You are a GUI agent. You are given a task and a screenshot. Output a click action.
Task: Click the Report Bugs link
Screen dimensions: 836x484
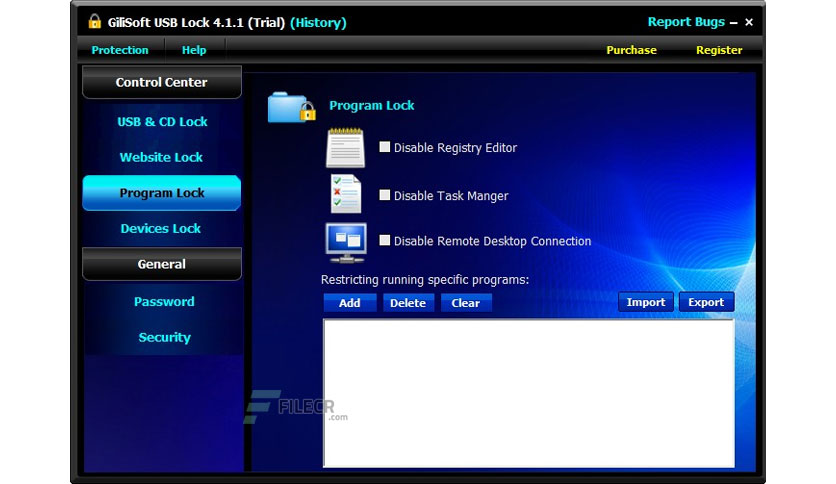point(686,22)
